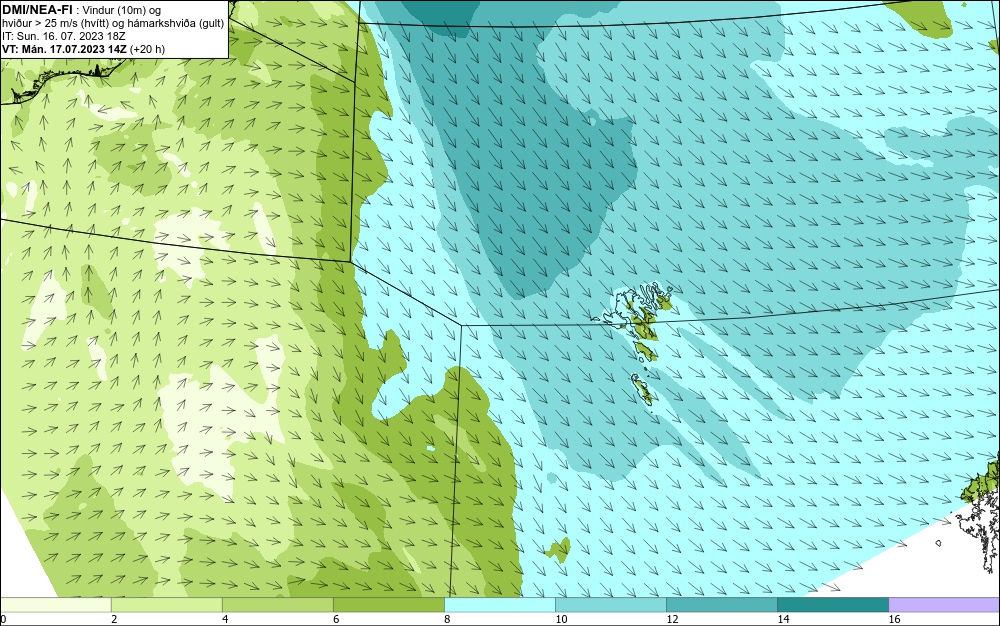This screenshot has height=626, width=1000.
Task: Select the 10–12 m/s turquoise swatch
Action: click(610, 604)
